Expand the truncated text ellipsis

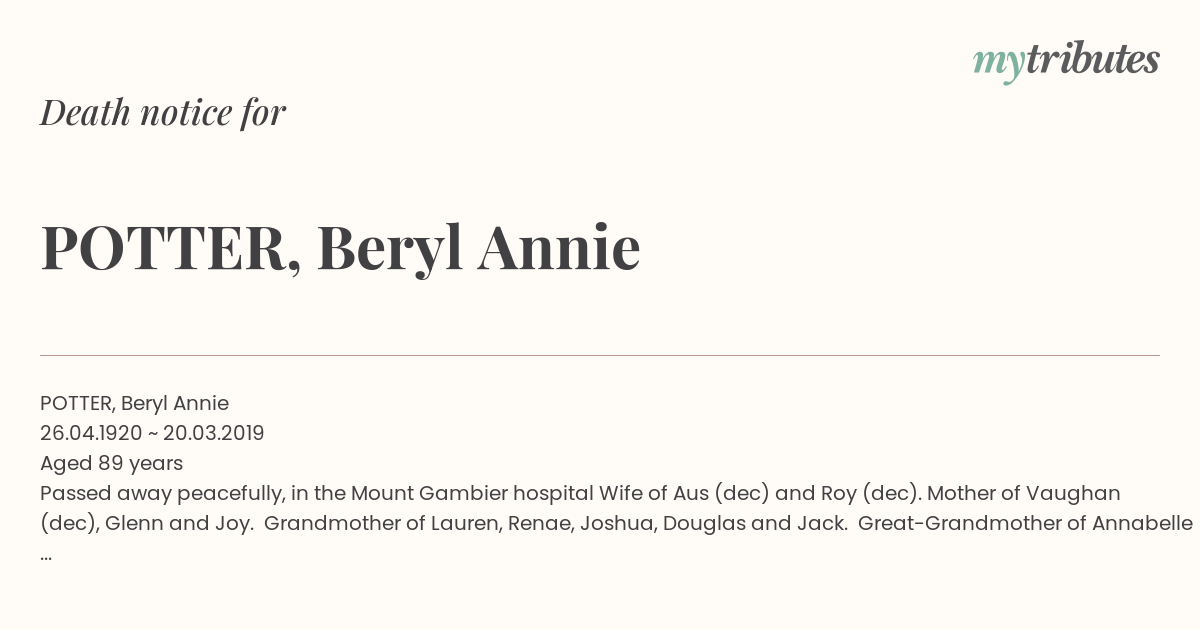coord(46,553)
